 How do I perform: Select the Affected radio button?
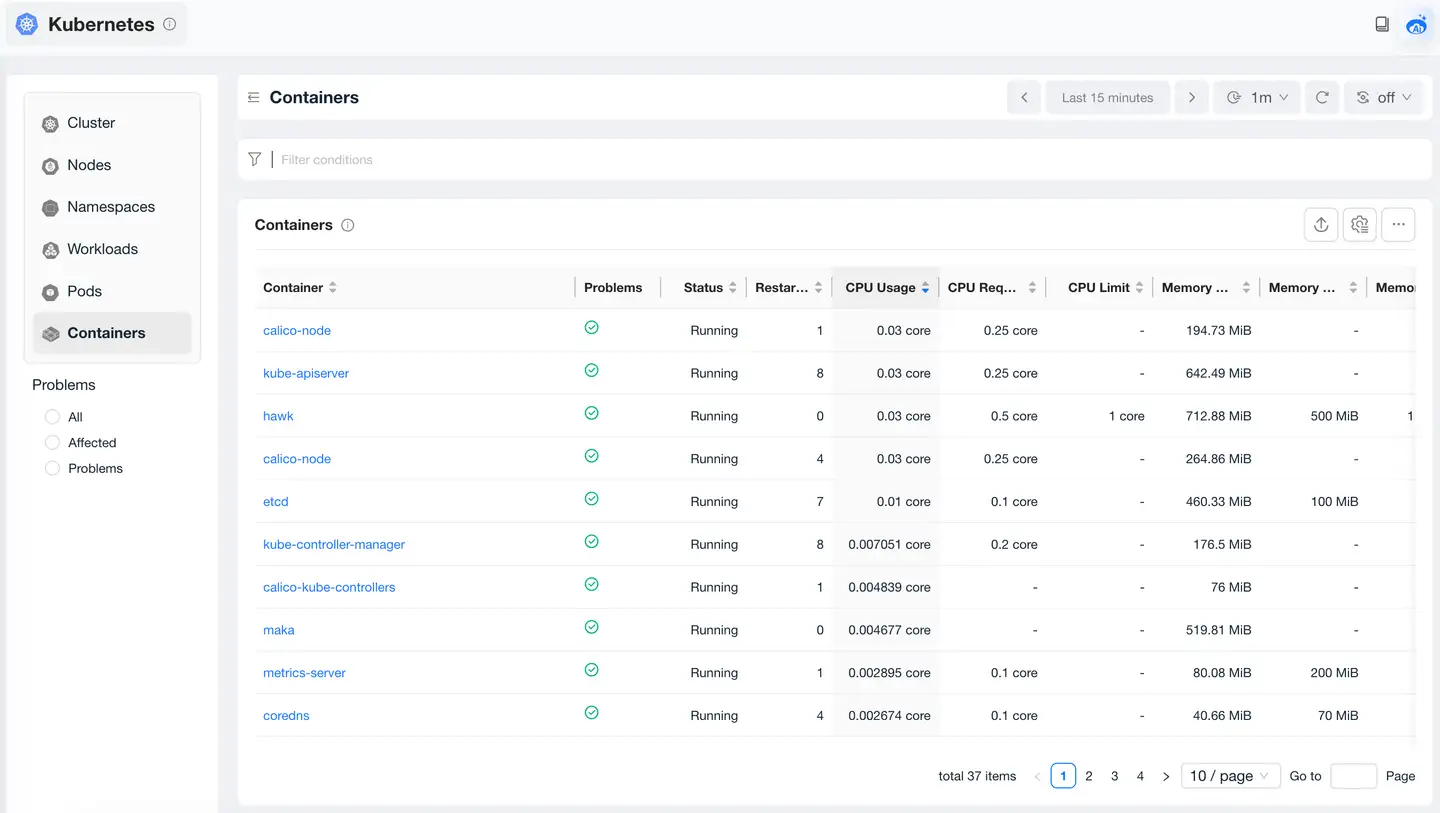pos(53,443)
